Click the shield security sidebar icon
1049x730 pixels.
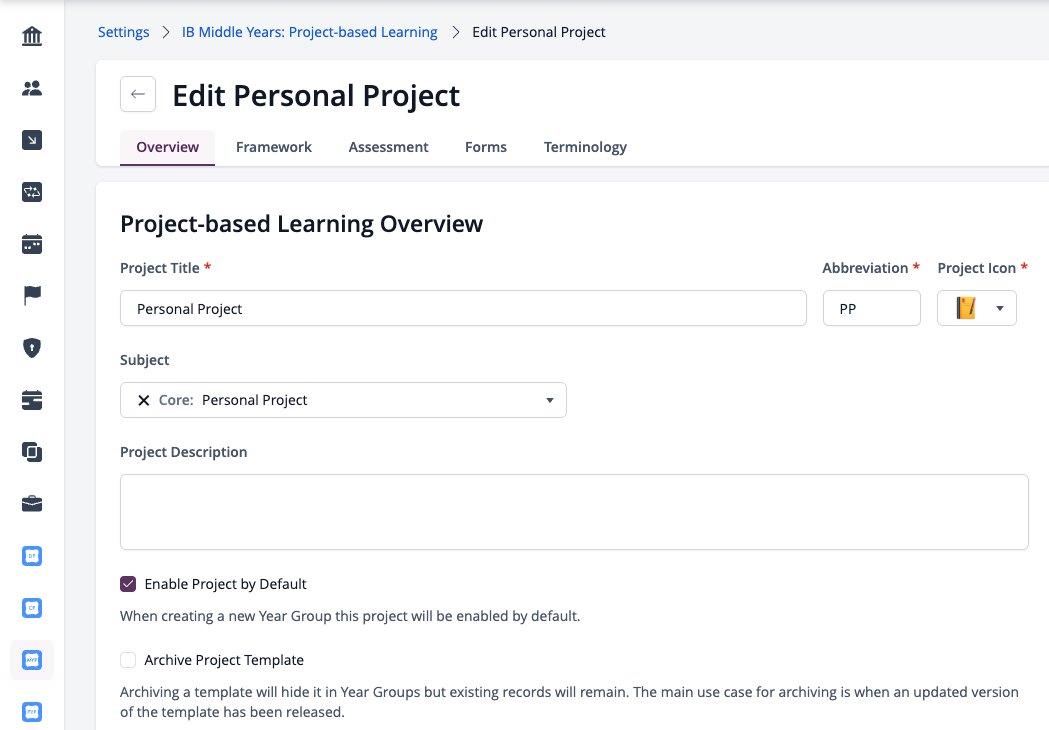point(31,347)
